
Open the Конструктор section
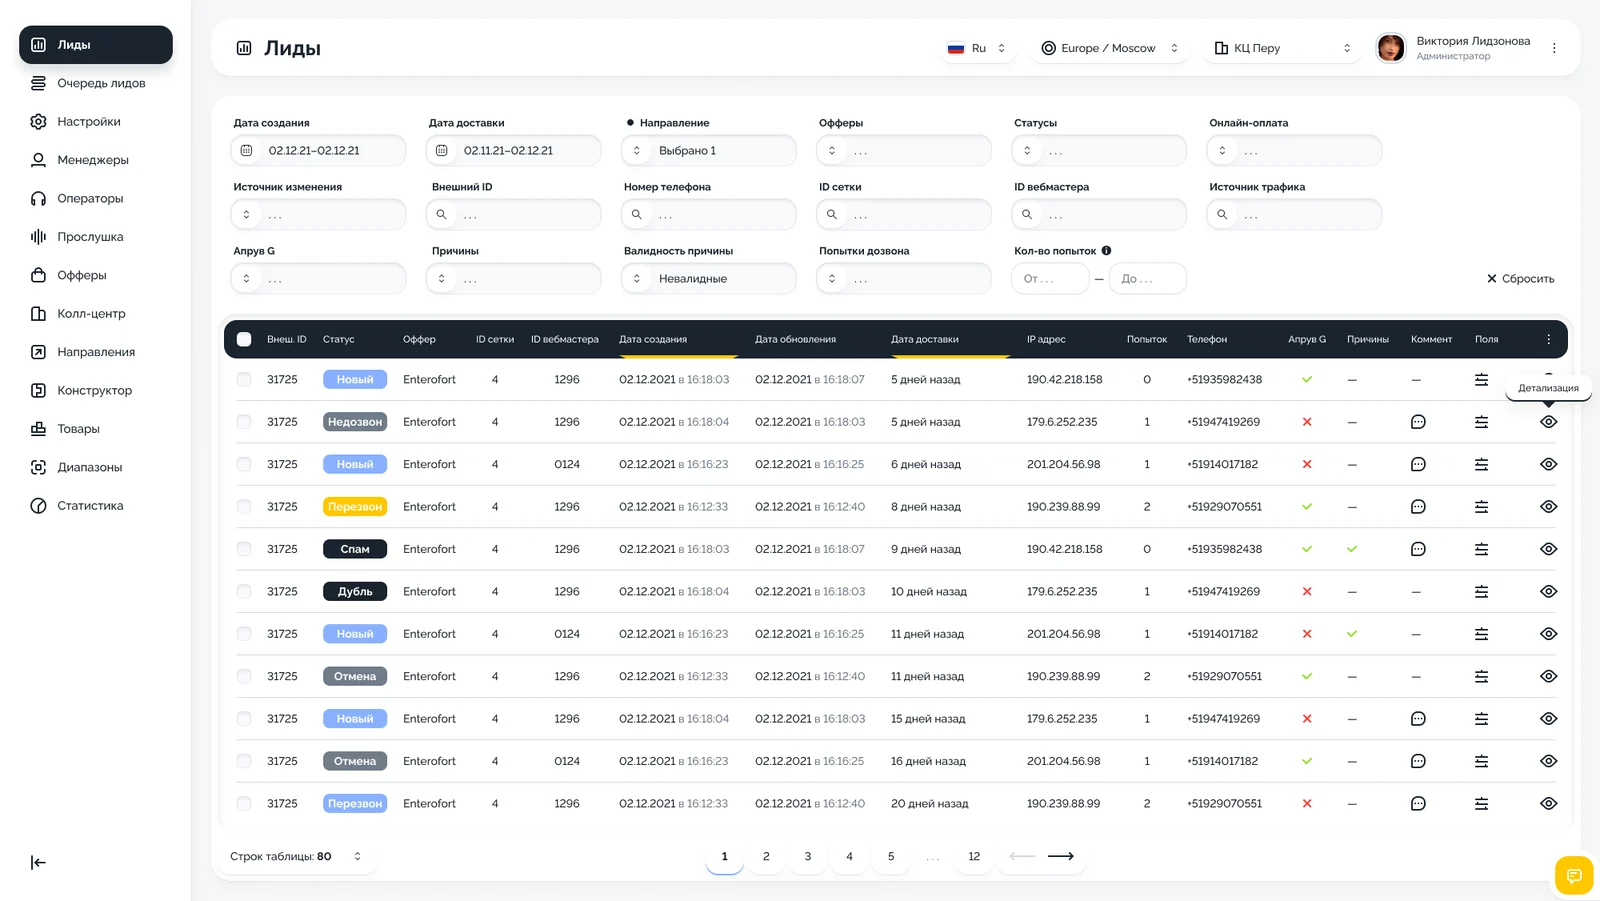click(x=94, y=390)
